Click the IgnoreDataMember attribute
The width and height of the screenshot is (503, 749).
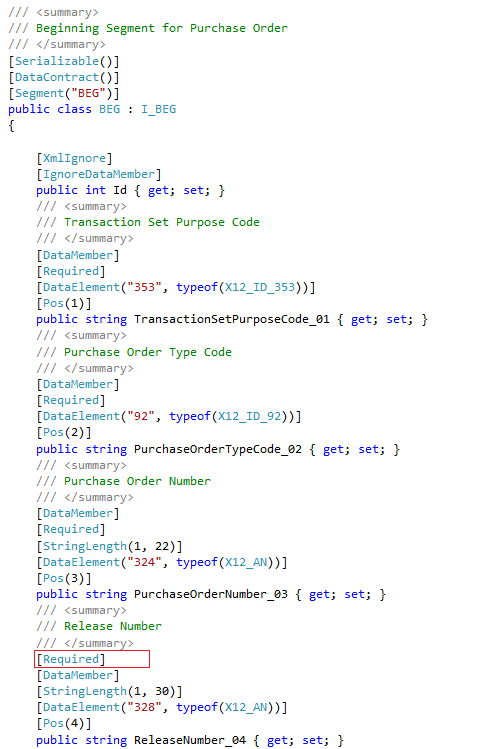pyautogui.click(x=99, y=174)
